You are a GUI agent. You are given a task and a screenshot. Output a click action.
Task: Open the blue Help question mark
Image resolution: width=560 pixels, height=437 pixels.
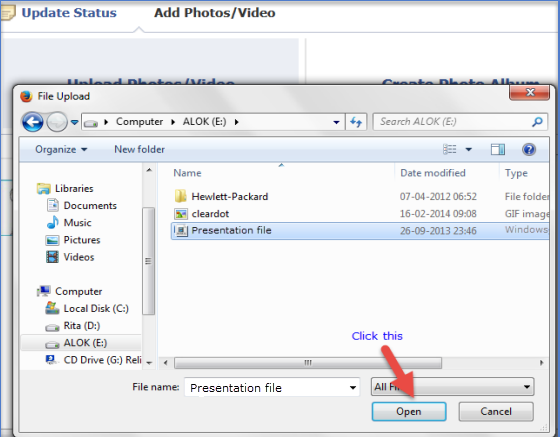[x=529, y=149]
